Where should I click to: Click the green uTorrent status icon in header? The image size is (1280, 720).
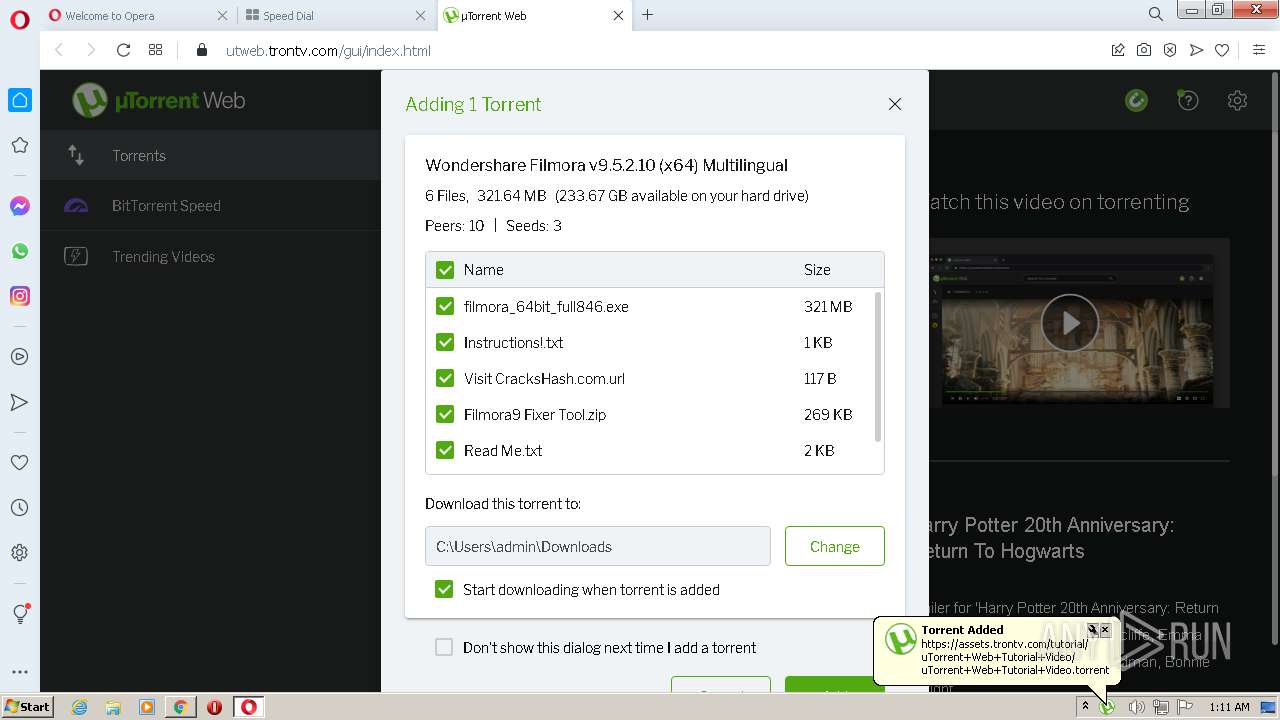pos(1136,100)
